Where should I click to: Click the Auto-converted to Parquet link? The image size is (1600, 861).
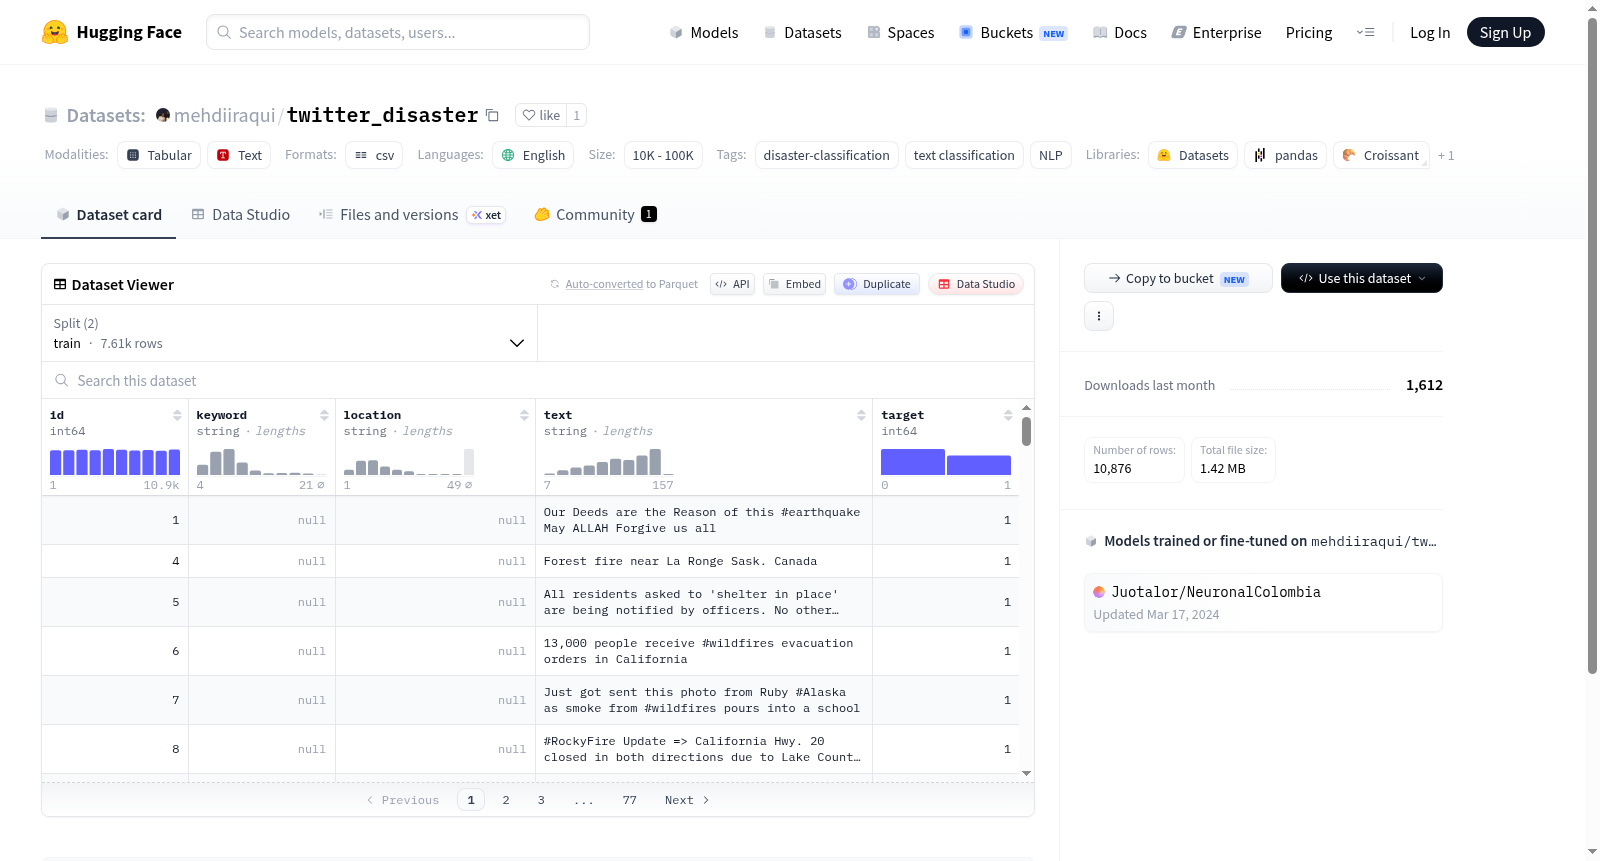pos(631,284)
